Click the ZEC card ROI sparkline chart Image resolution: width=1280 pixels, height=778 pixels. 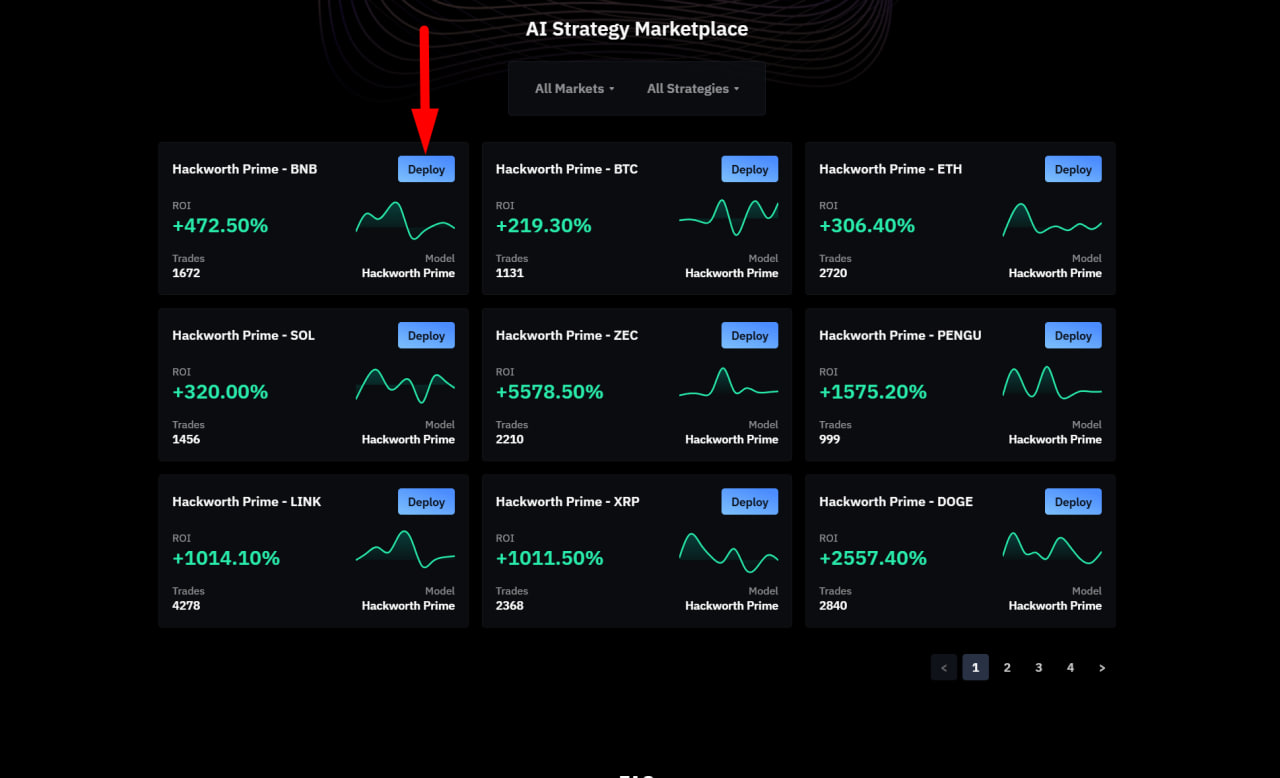tap(729, 383)
